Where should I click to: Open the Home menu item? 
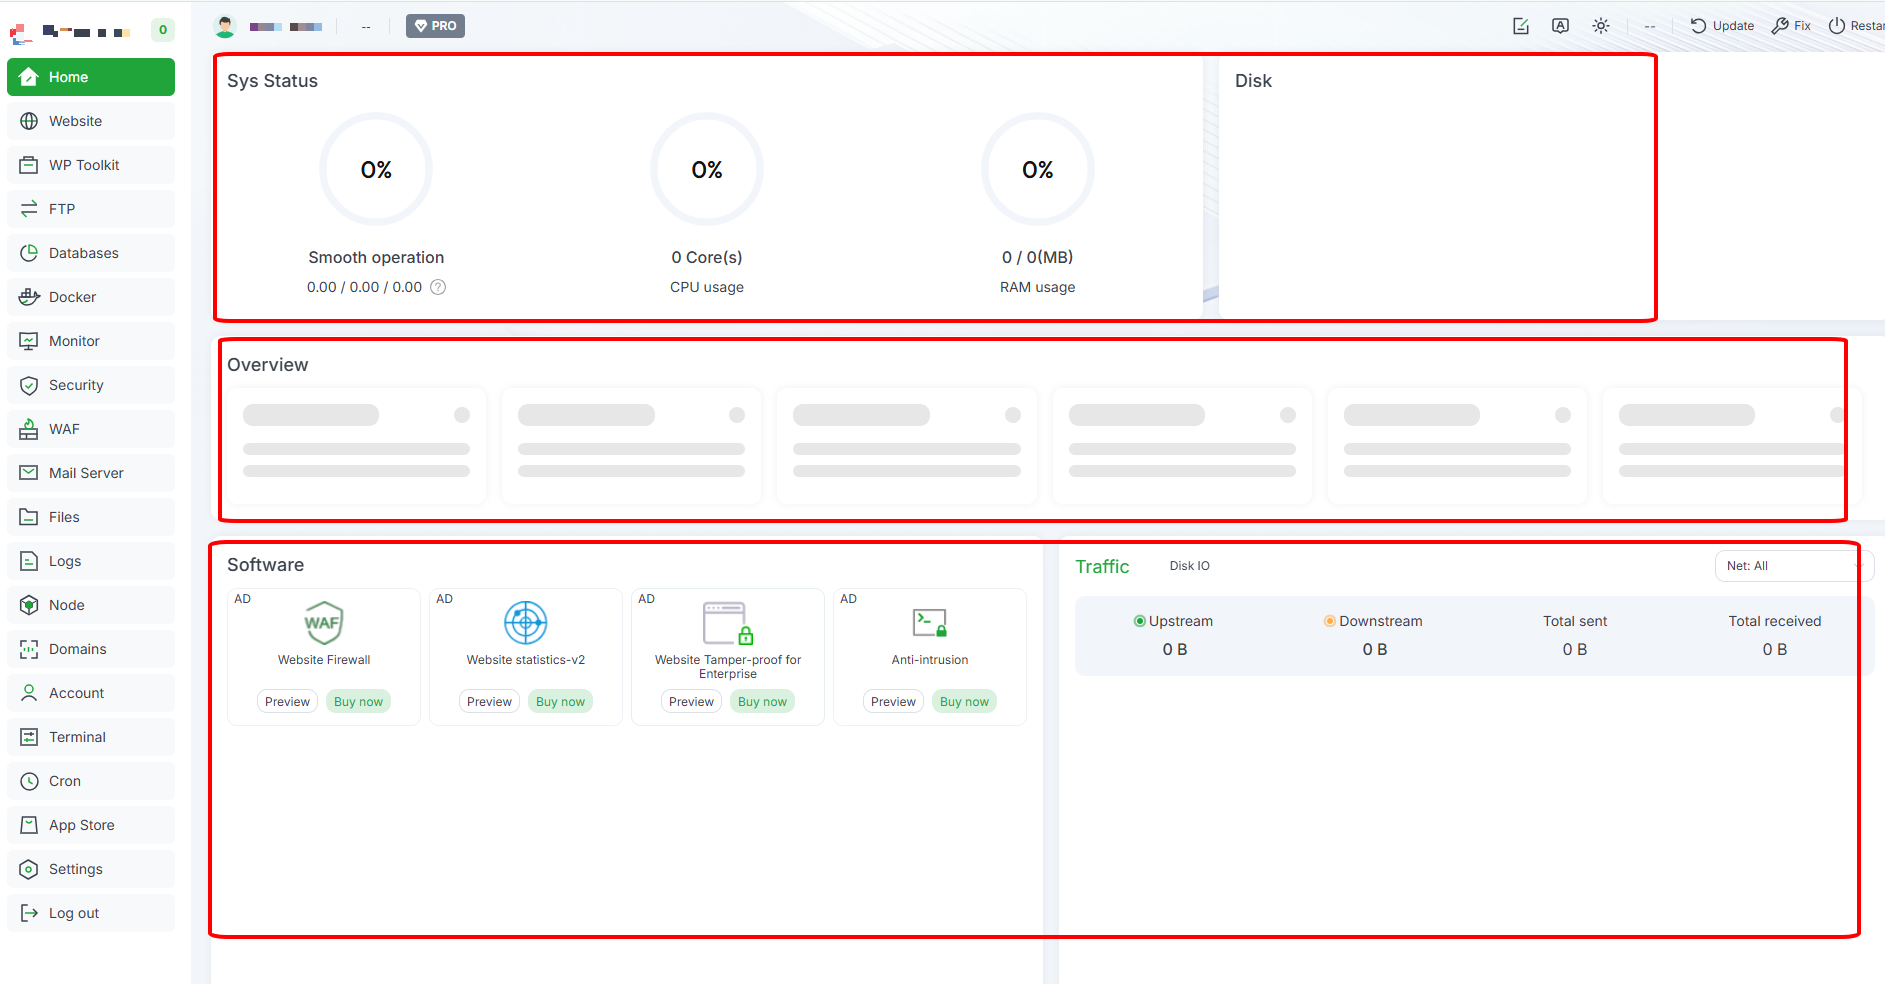point(91,77)
